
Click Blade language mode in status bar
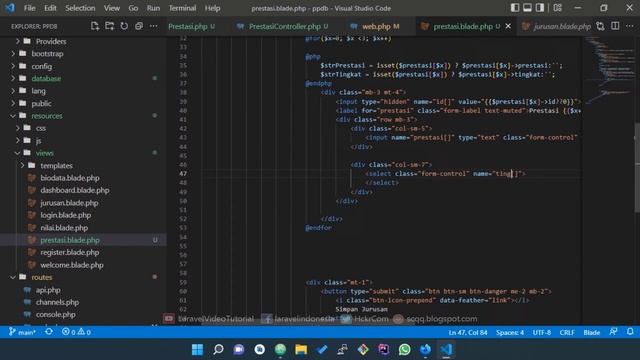(591, 333)
